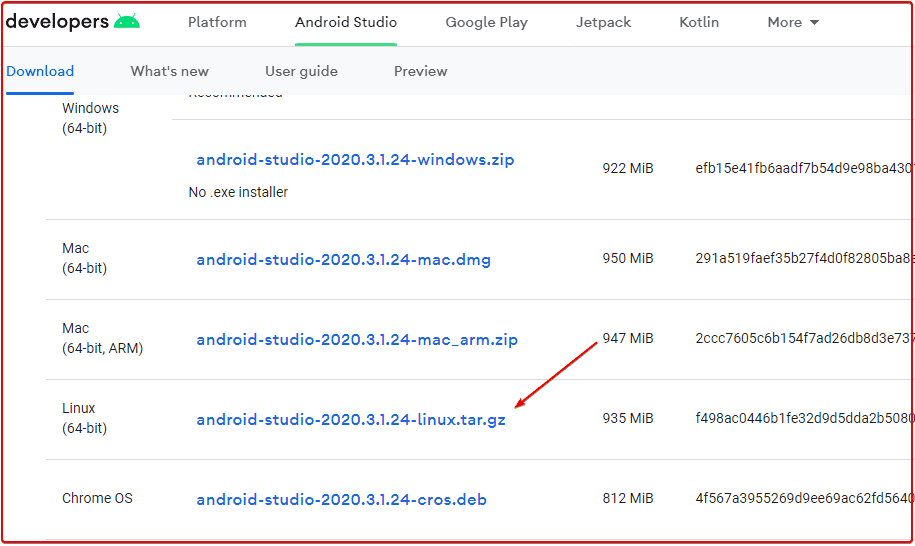The width and height of the screenshot is (915, 546).
Task: Download android-studio-2020.3.1.24-cros.deb
Action: pos(341,499)
